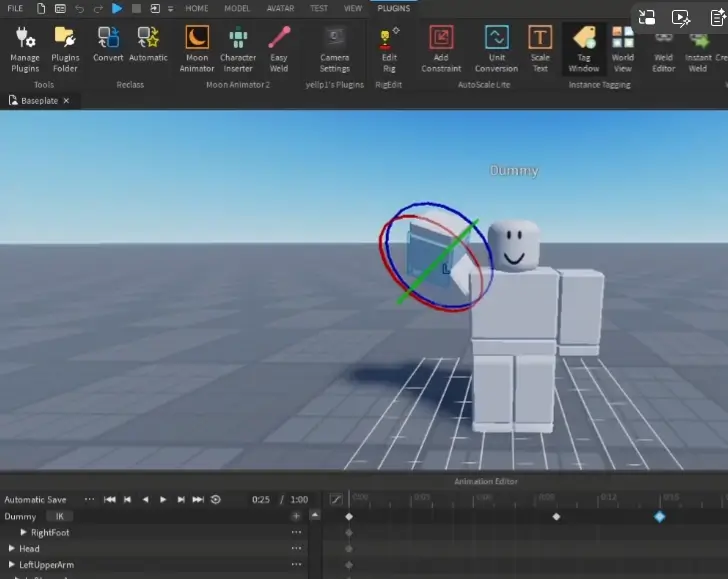The height and width of the screenshot is (579, 728).
Task: Jump to first animation frame
Action: coord(110,500)
